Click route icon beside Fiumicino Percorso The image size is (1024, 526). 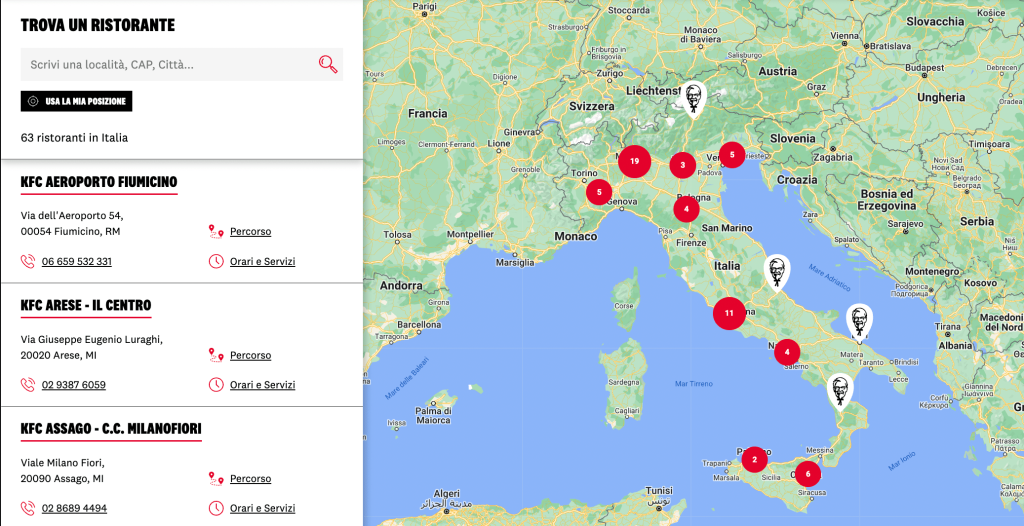click(x=216, y=231)
